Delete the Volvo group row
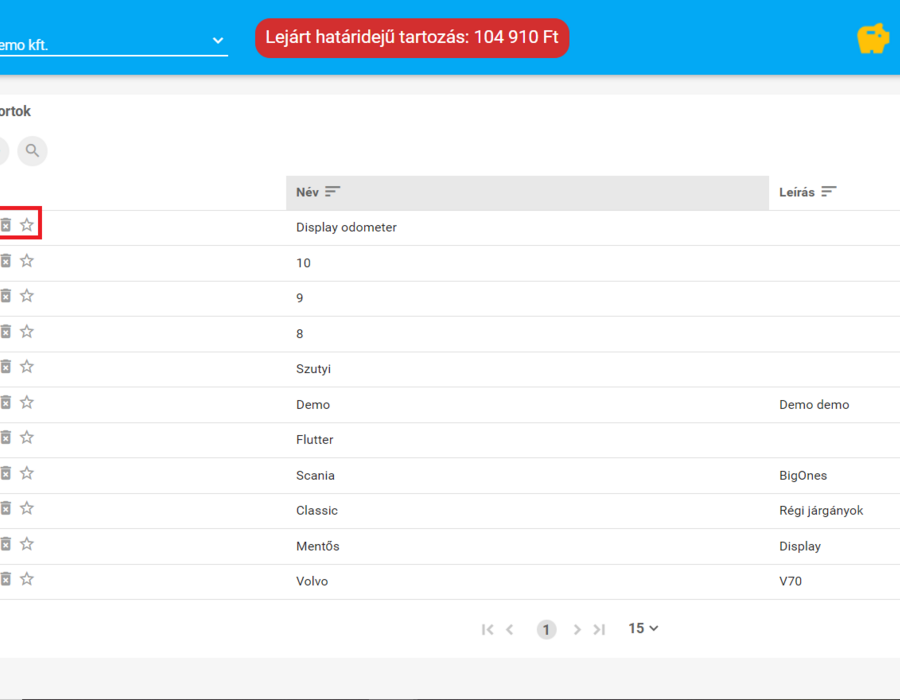The width and height of the screenshot is (900, 700). [5, 579]
